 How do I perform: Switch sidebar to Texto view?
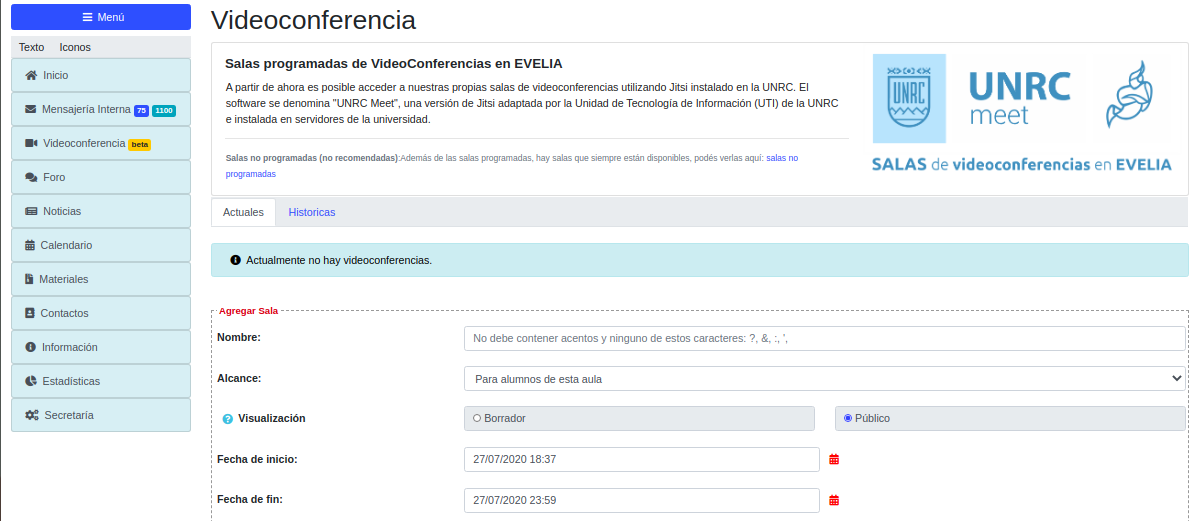pos(32,47)
